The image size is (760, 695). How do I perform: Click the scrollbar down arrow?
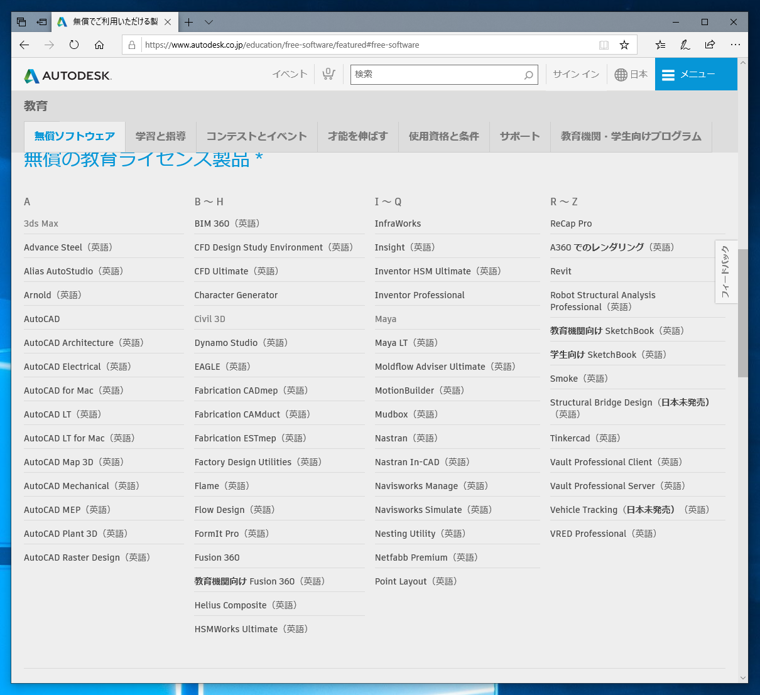click(743, 678)
